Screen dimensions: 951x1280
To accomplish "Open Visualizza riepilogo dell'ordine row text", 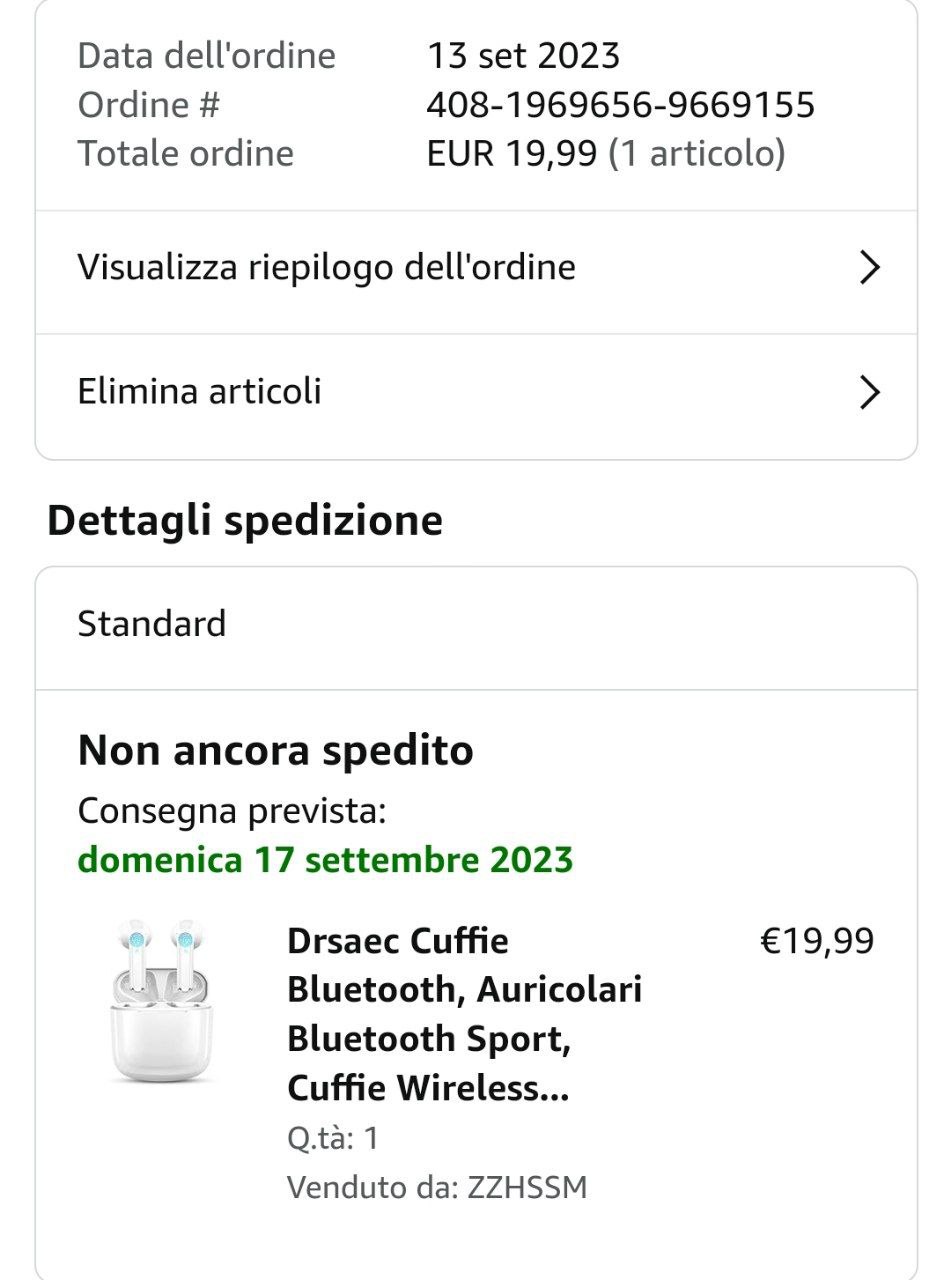I will click(x=326, y=268).
